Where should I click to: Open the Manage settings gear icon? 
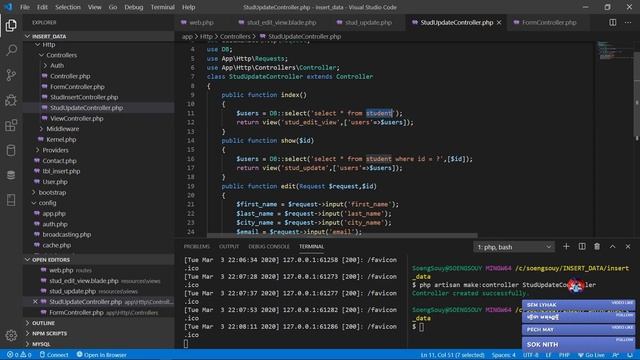[x=11, y=336]
